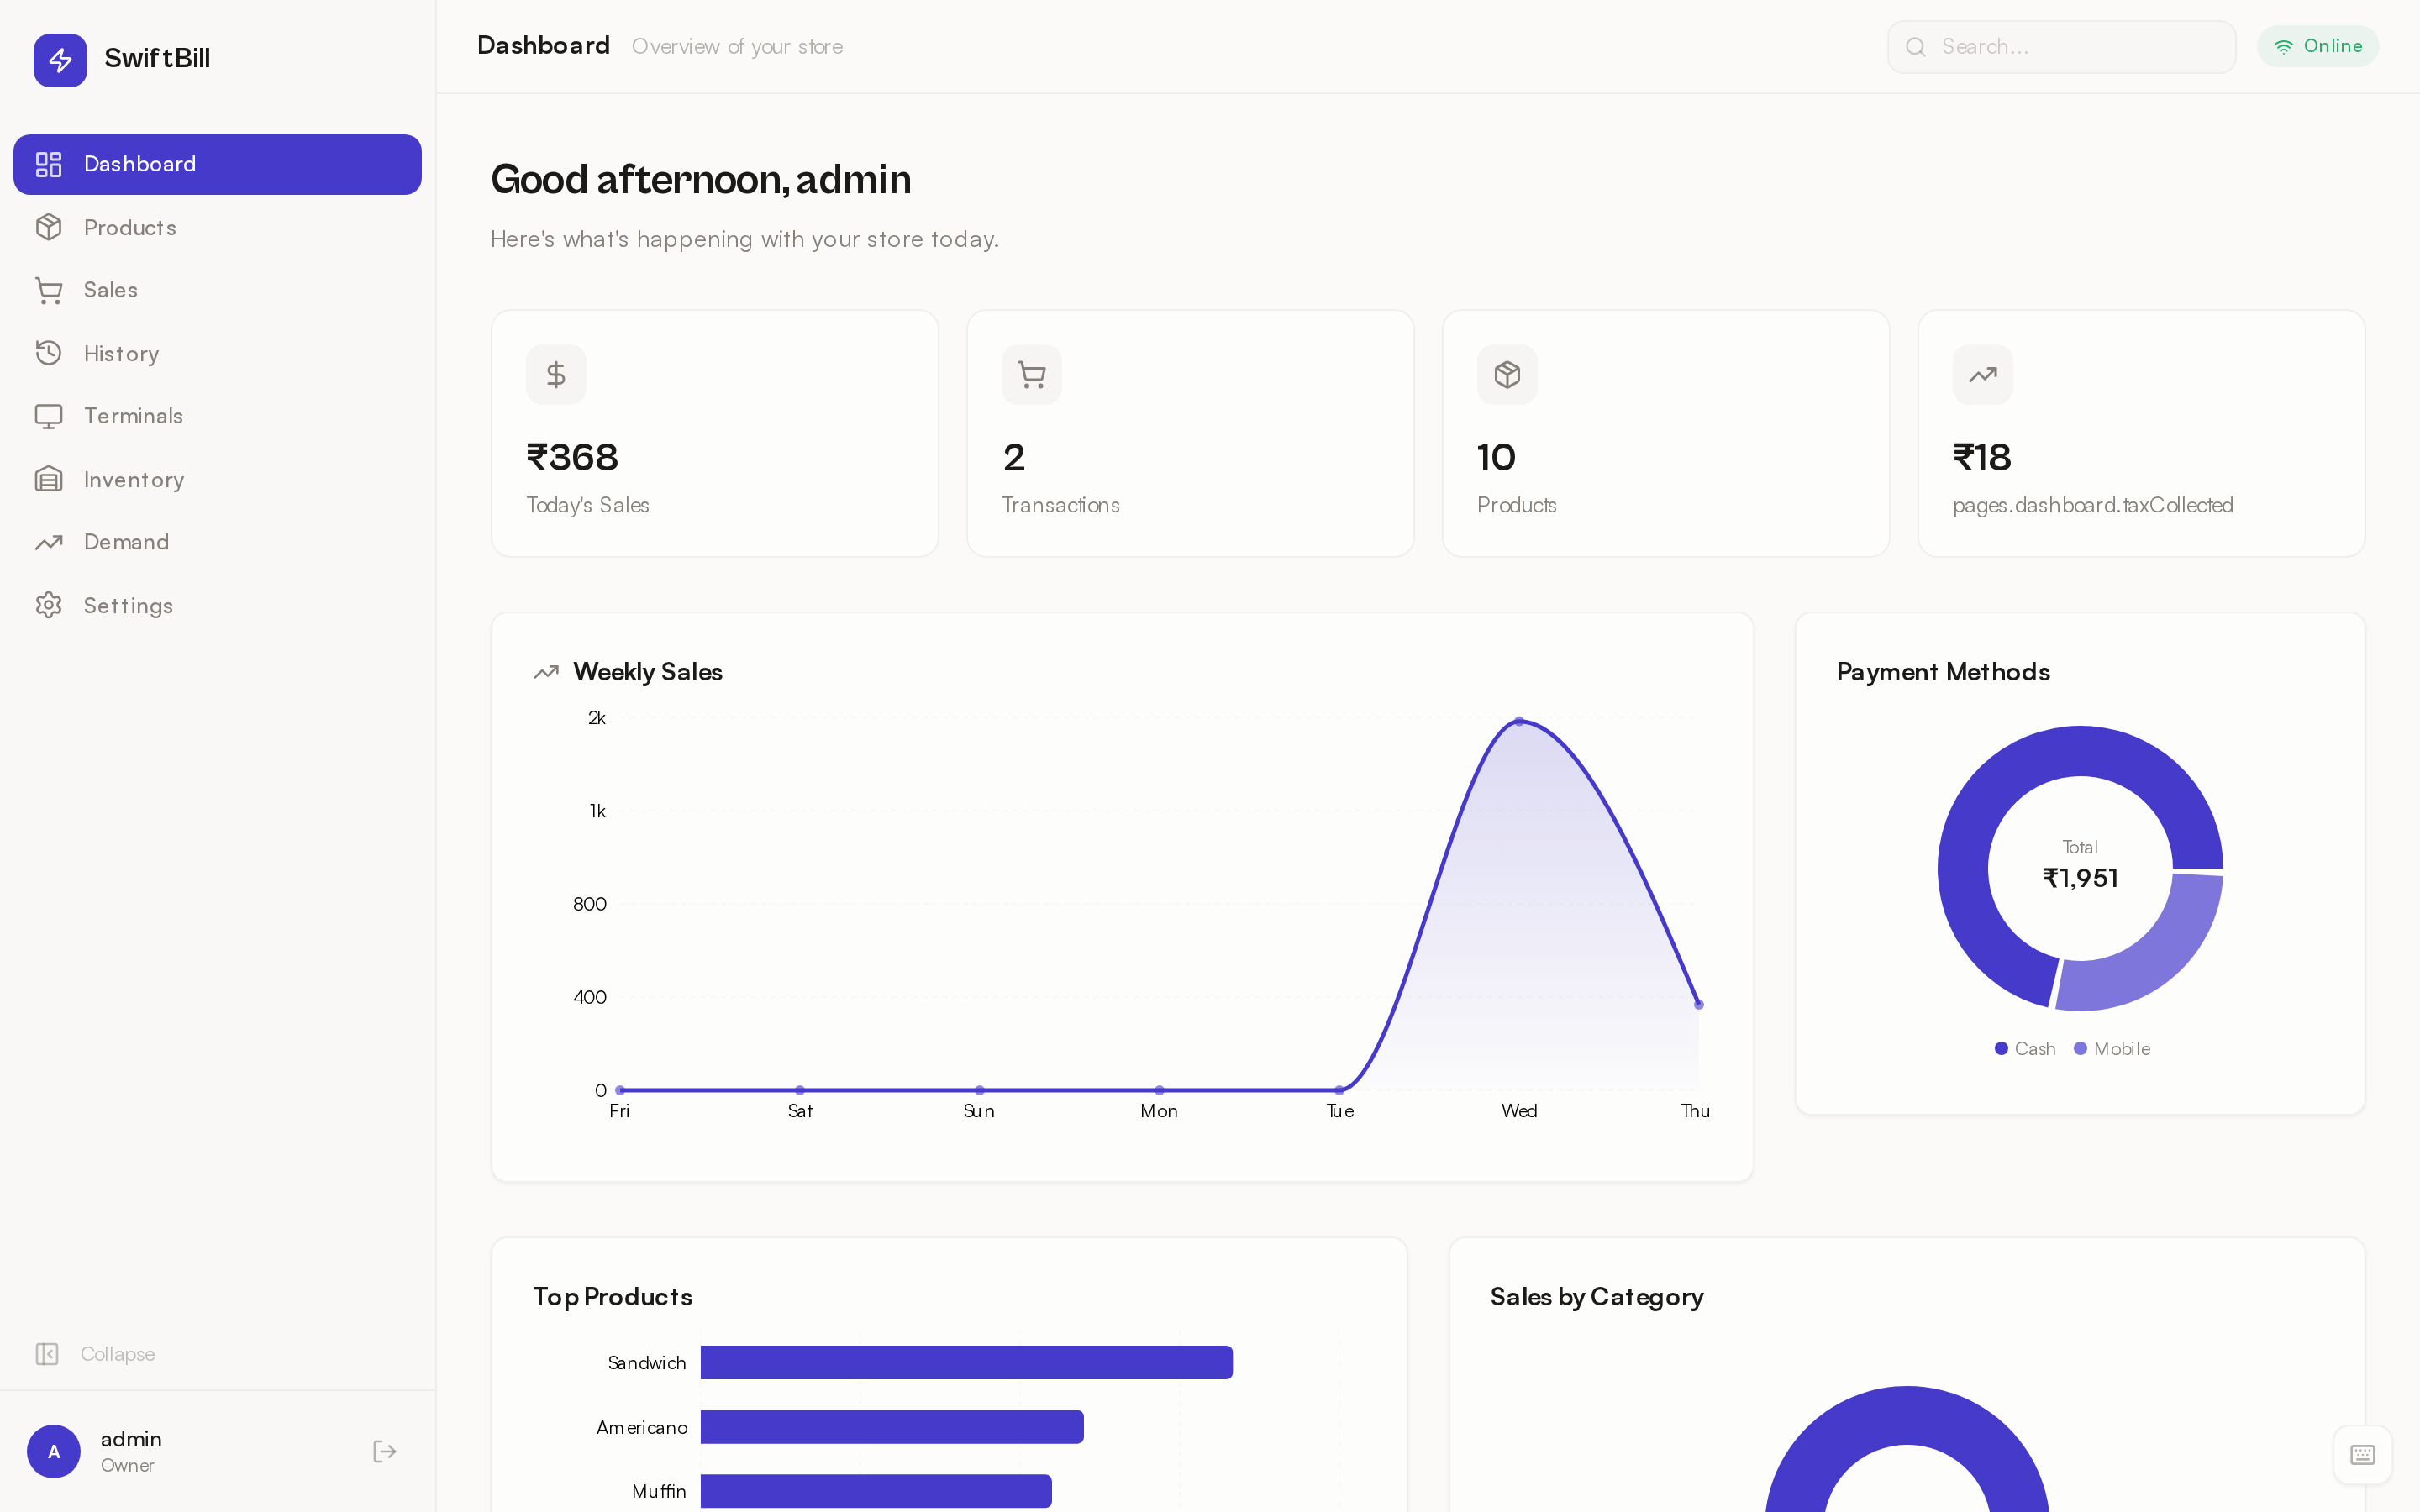The width and height of the screenshot is (2420, 1512).
Task: Open the keyboard shortcuts floating button
Action: [x=2362, y=1454]
